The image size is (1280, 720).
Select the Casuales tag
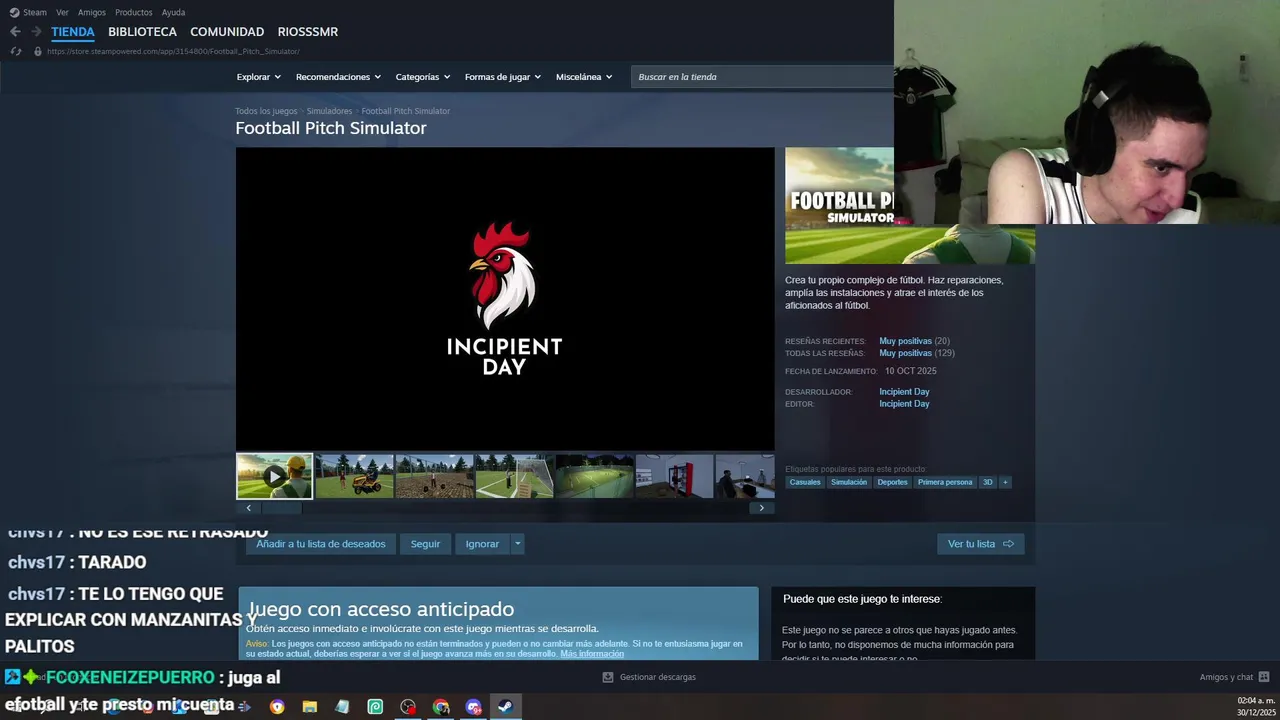coord(805,482)
